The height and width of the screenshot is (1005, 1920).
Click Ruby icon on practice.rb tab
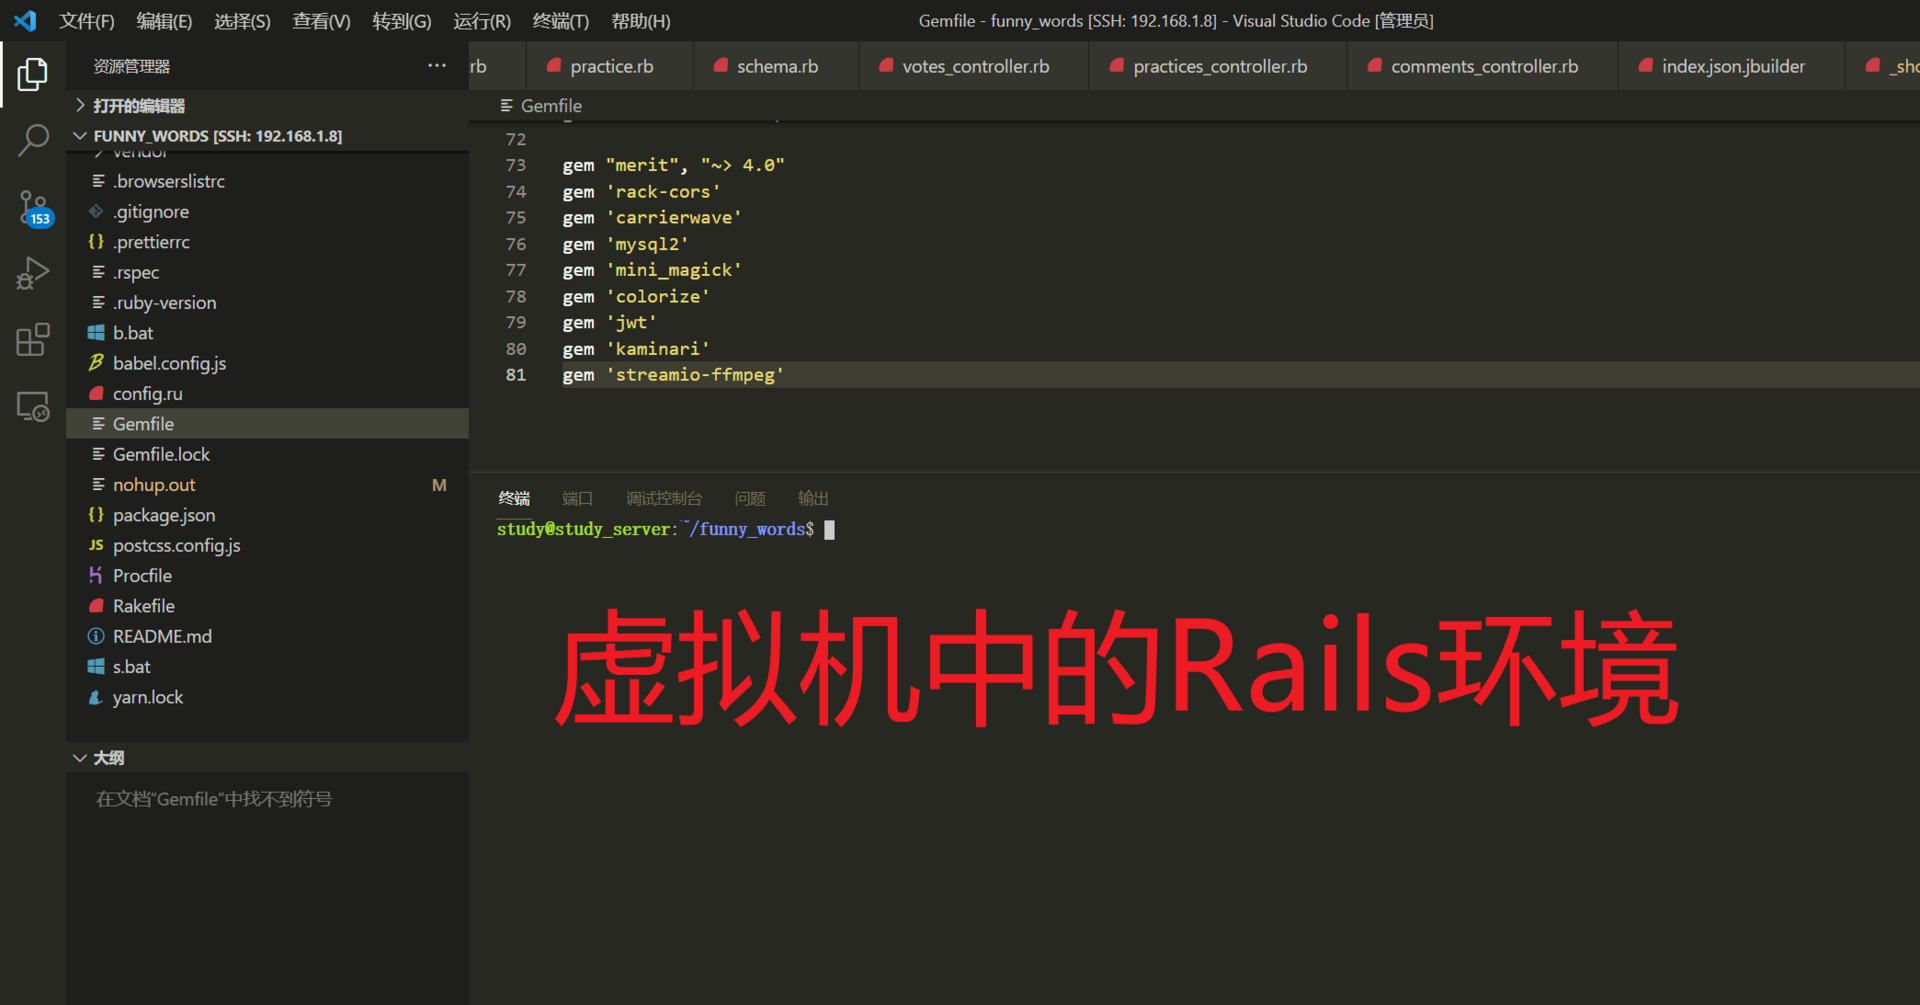553,66
